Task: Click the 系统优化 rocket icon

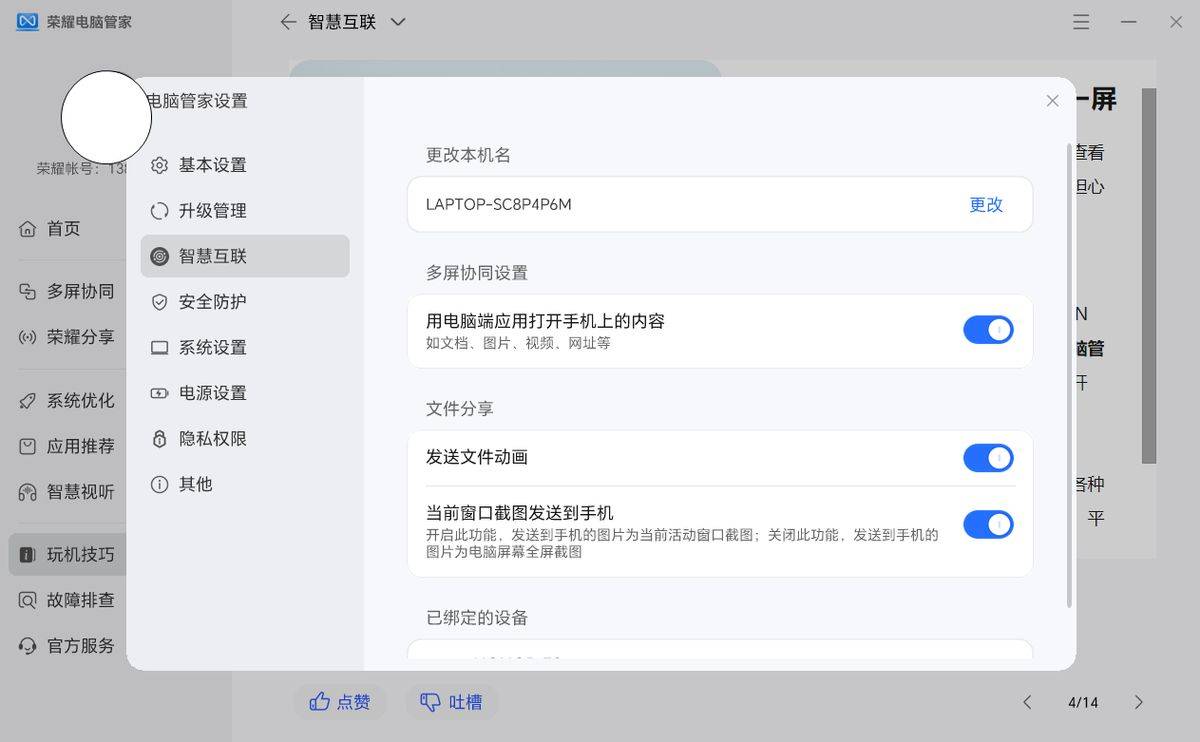Action: (x=28, y=401)
